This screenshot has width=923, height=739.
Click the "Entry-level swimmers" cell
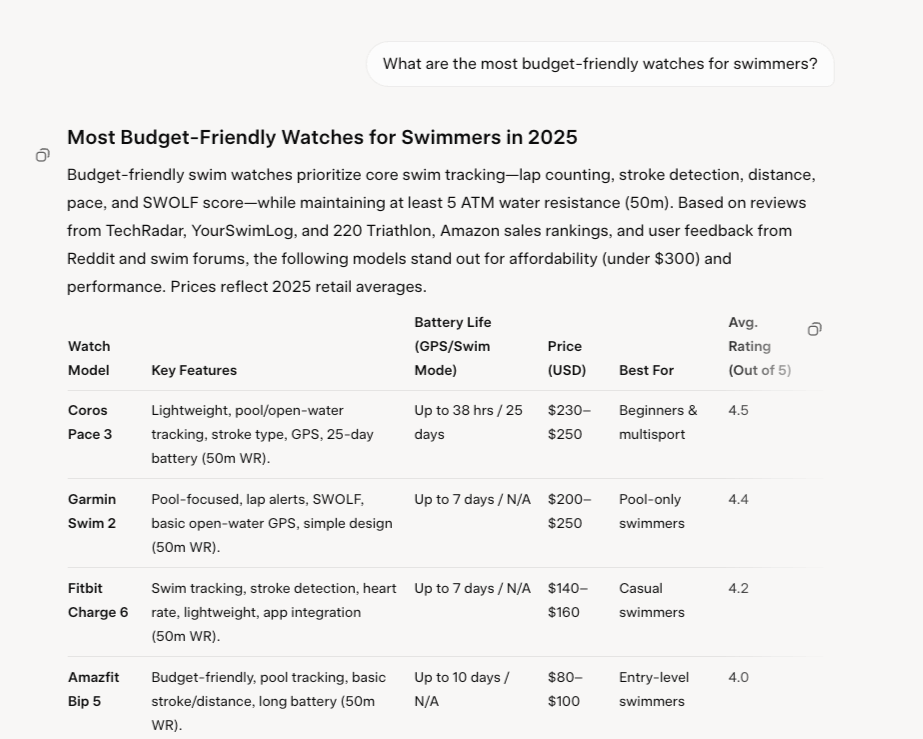pyautogui.click(x=654, y=689)
